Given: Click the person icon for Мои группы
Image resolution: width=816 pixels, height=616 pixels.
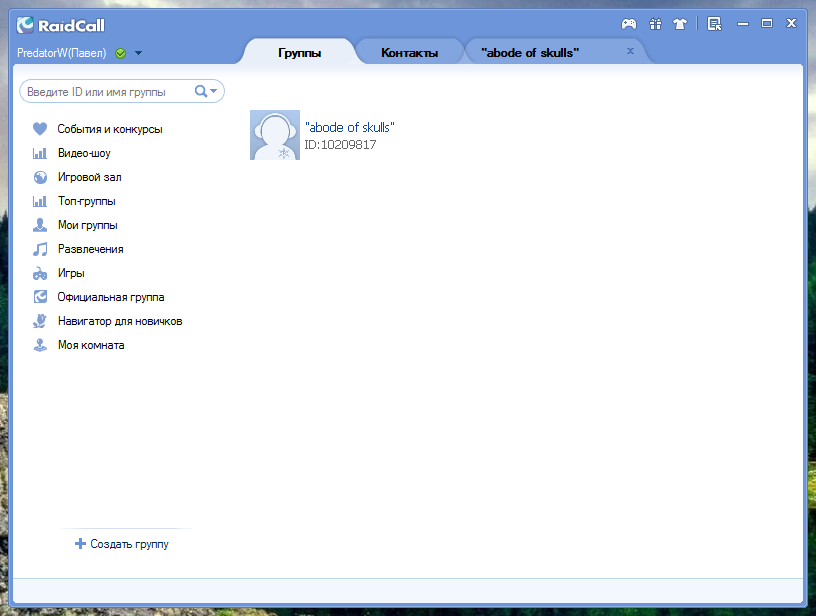Looking at the screenshot, I should pos(40,225).
